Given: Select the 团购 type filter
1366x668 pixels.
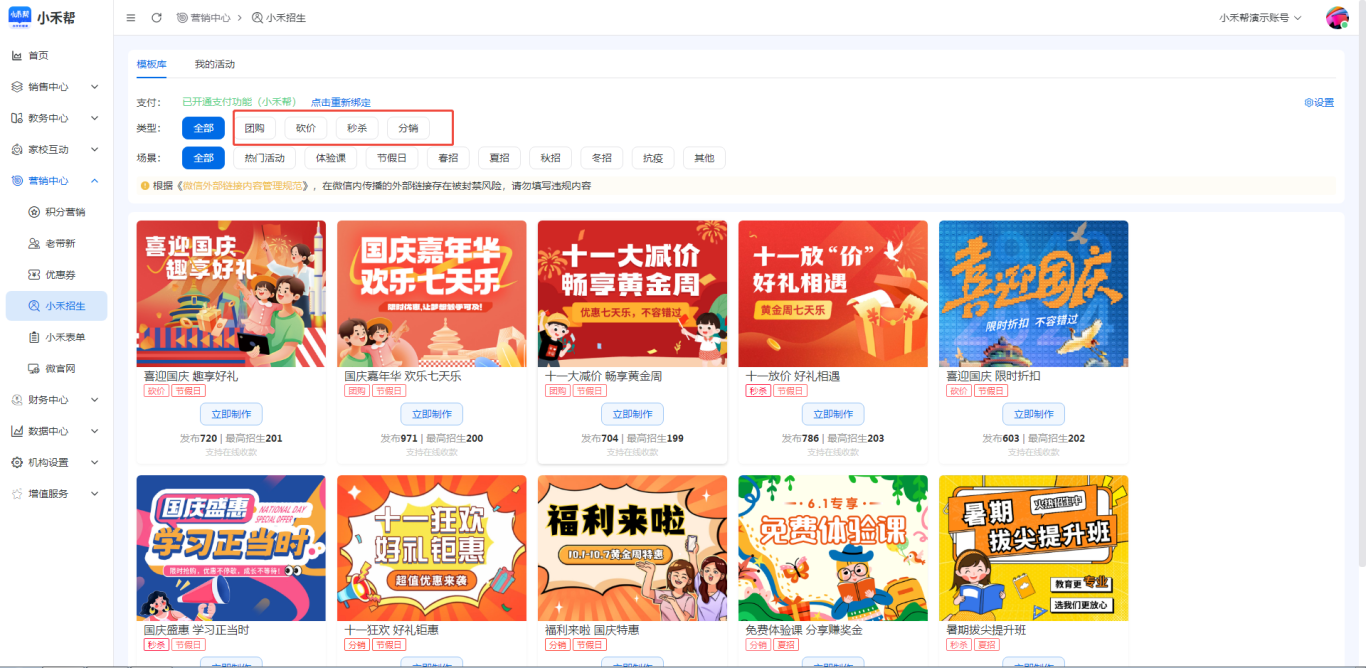Looking at the screenshot, I should pos(255,128).
